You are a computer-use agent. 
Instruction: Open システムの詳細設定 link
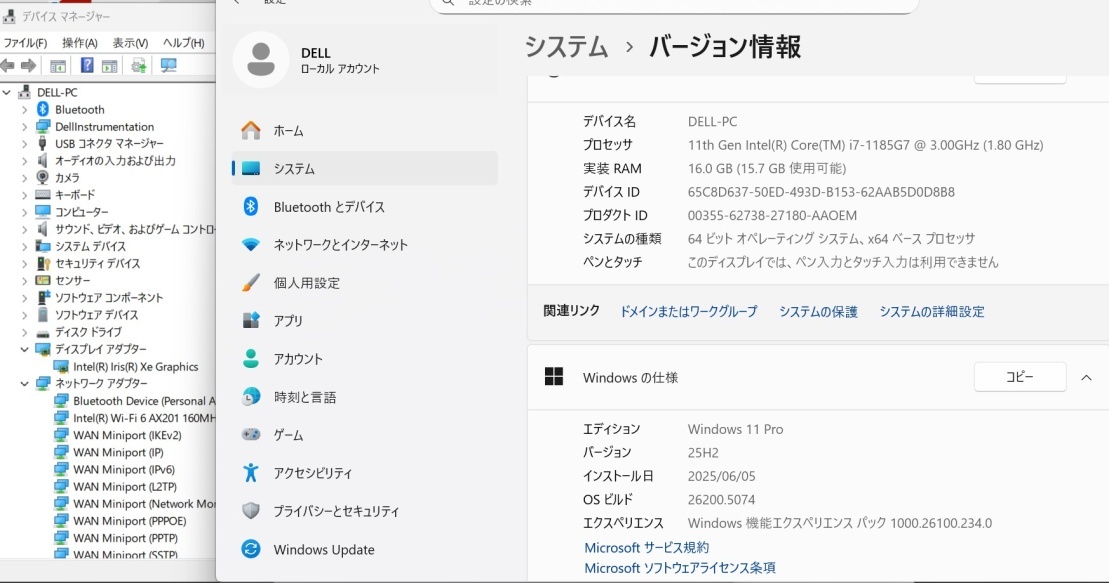point(932,311)
